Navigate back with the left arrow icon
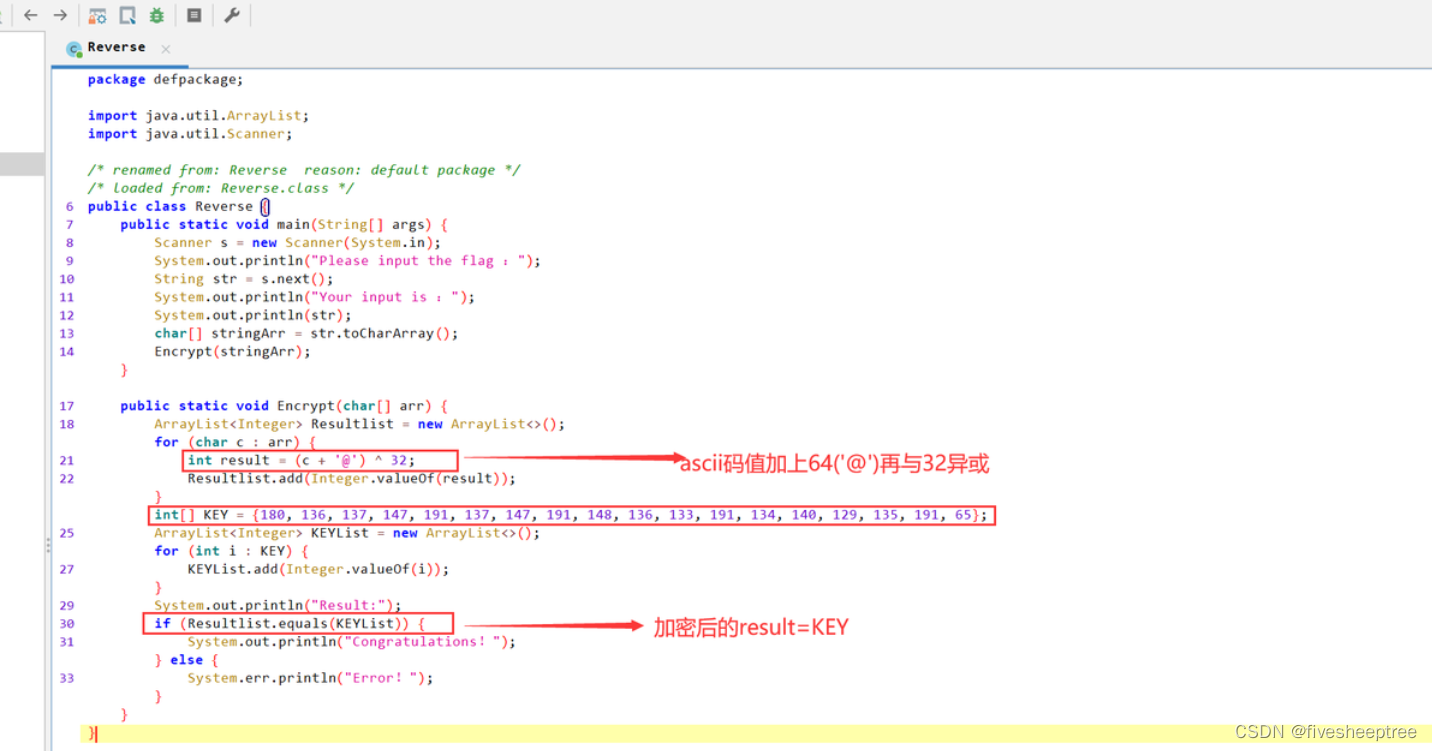The image size is (1432, 751). pos(28,15)
